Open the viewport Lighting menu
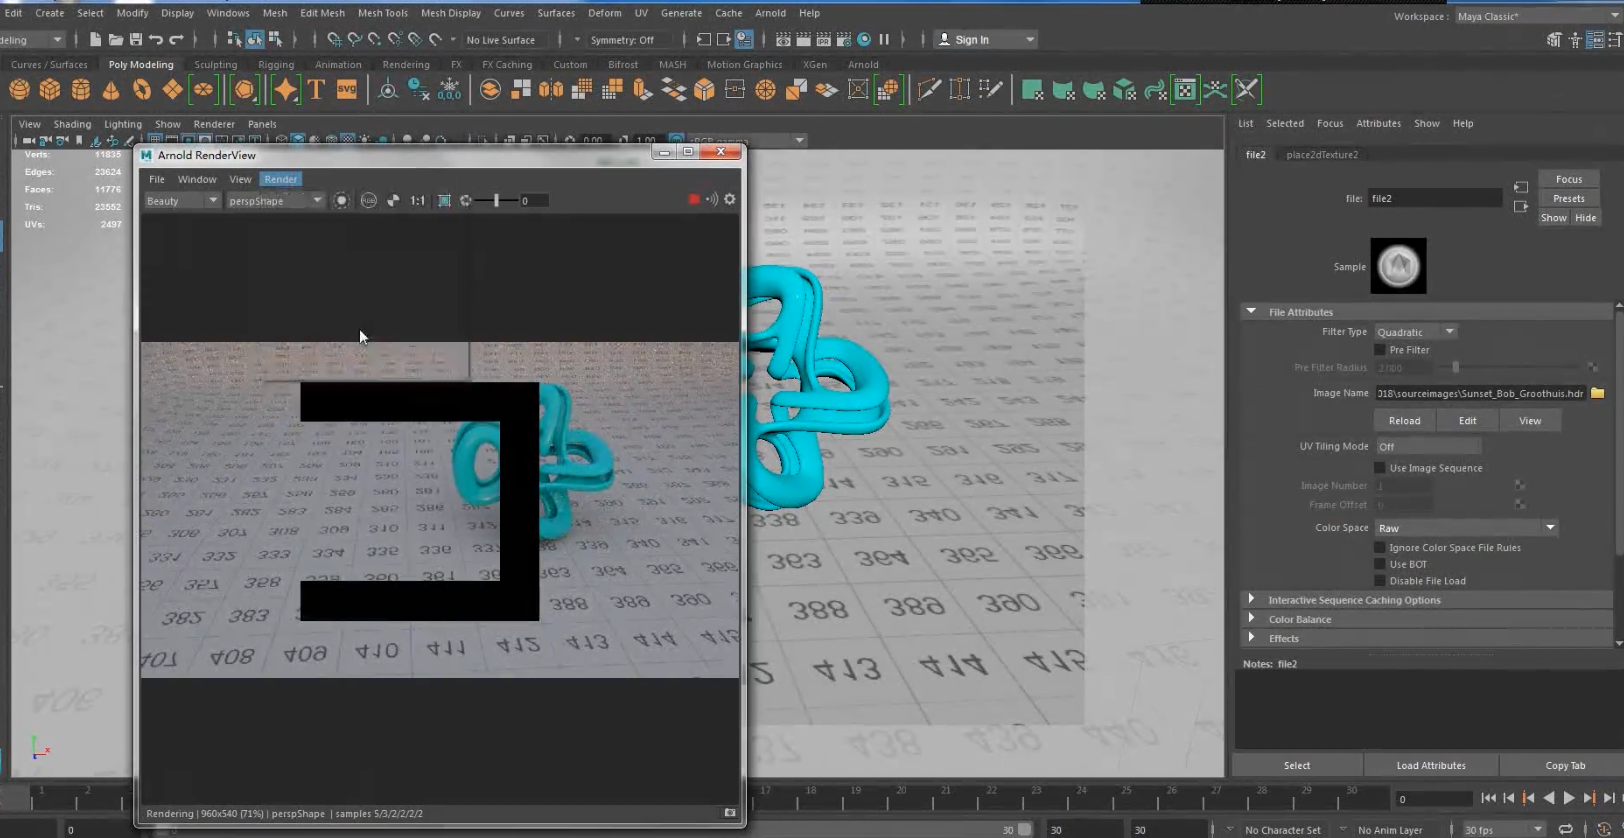 (x=123, y=124)
